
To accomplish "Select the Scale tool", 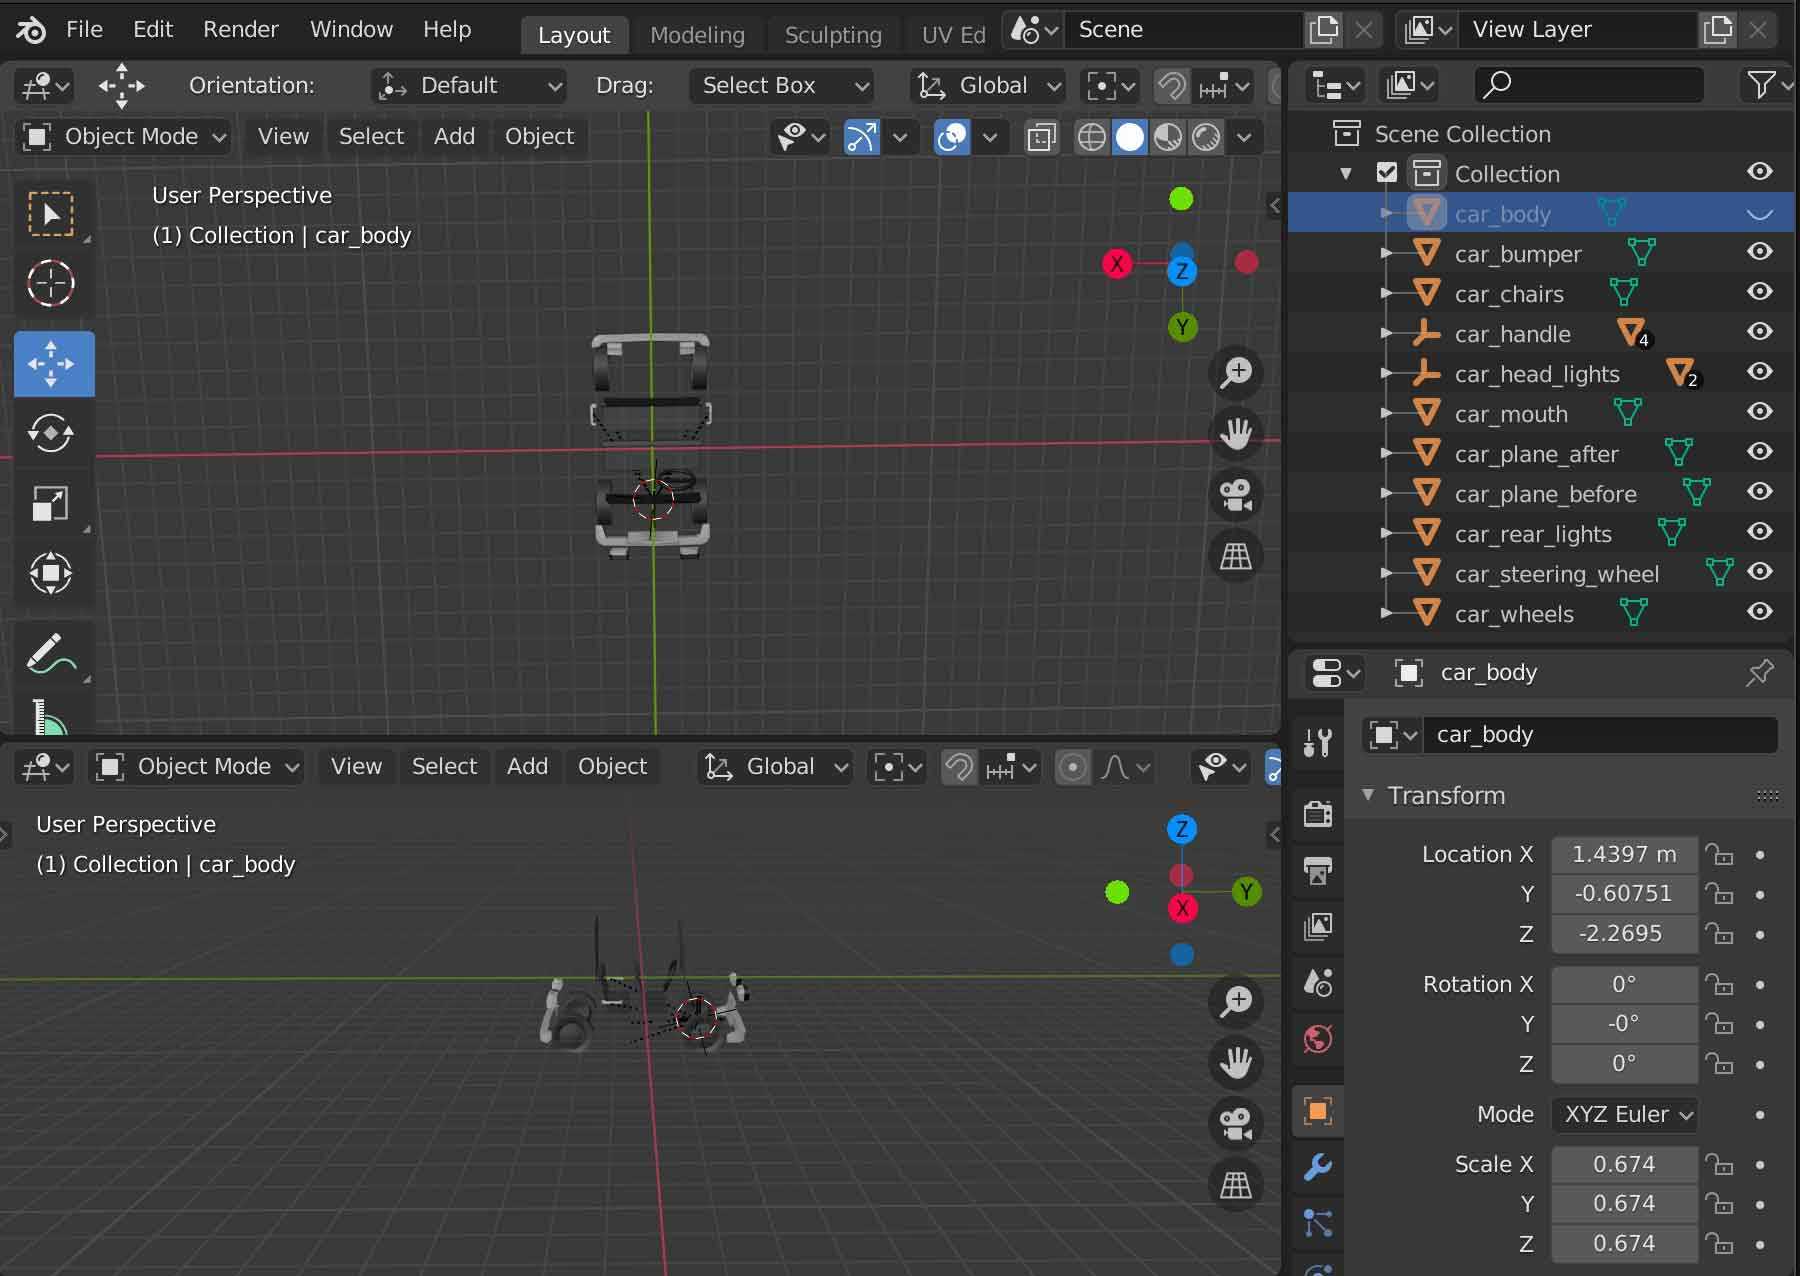I will click(51, 503).
